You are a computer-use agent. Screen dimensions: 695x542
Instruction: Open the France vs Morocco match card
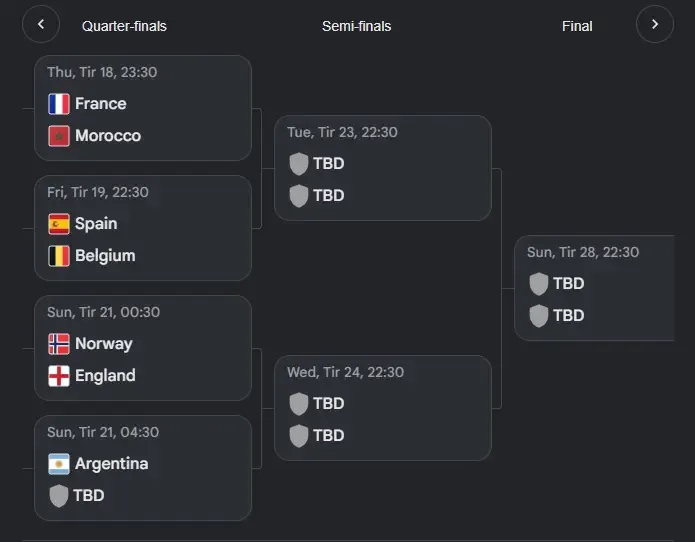point(143,108)
